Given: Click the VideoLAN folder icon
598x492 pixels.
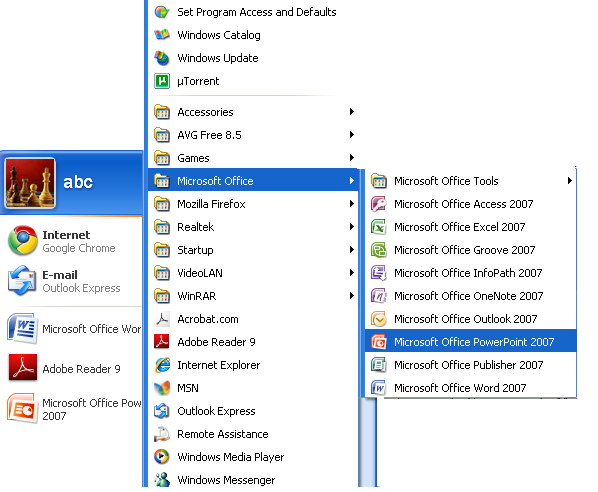Looking at the screenshot, I should pos(162,273).
